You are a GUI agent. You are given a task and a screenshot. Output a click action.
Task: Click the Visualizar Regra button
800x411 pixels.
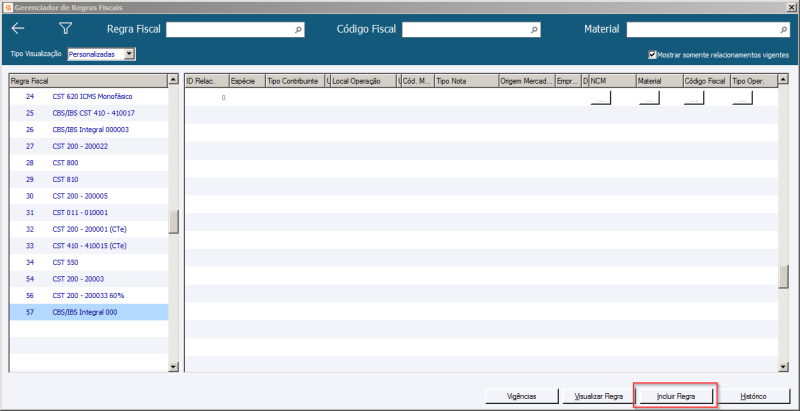tap(598, 396)
